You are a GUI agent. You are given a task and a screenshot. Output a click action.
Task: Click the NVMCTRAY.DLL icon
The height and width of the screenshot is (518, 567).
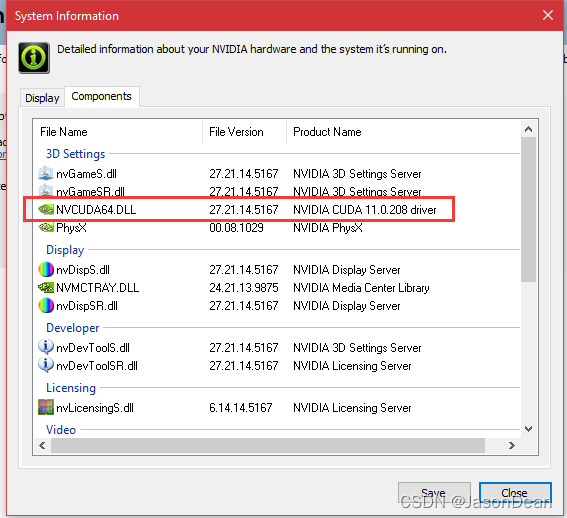pyautogui.click(x=46, y=288)
